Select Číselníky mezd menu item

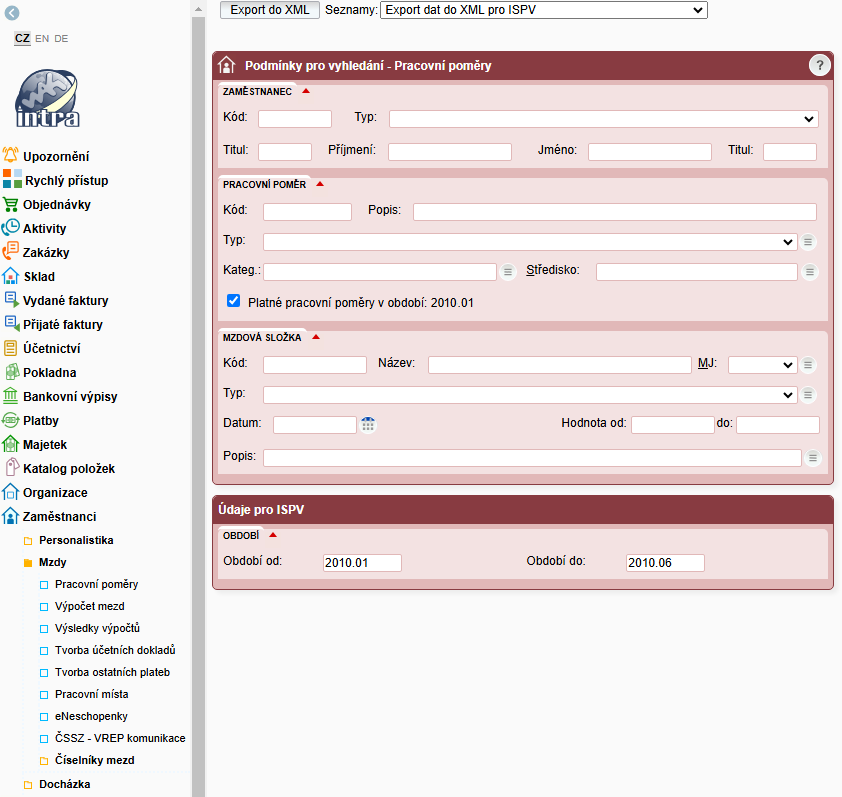[x=95, y=760]
